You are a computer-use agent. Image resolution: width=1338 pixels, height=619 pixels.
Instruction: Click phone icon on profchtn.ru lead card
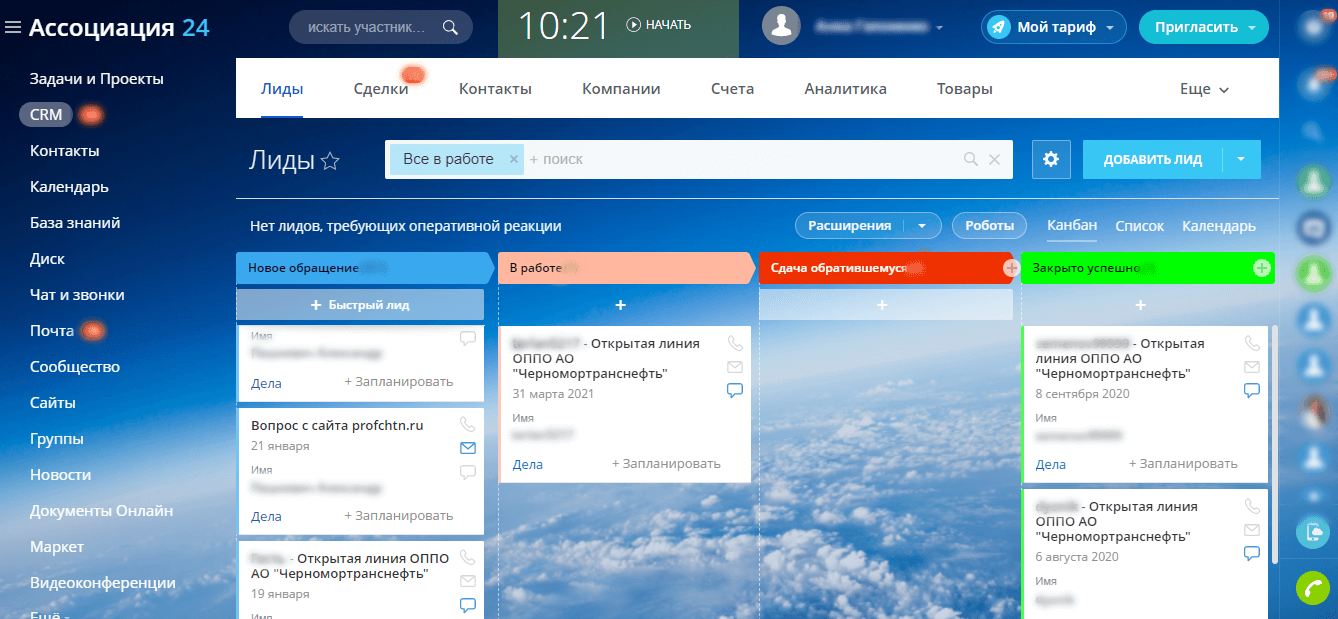point(468,424)
